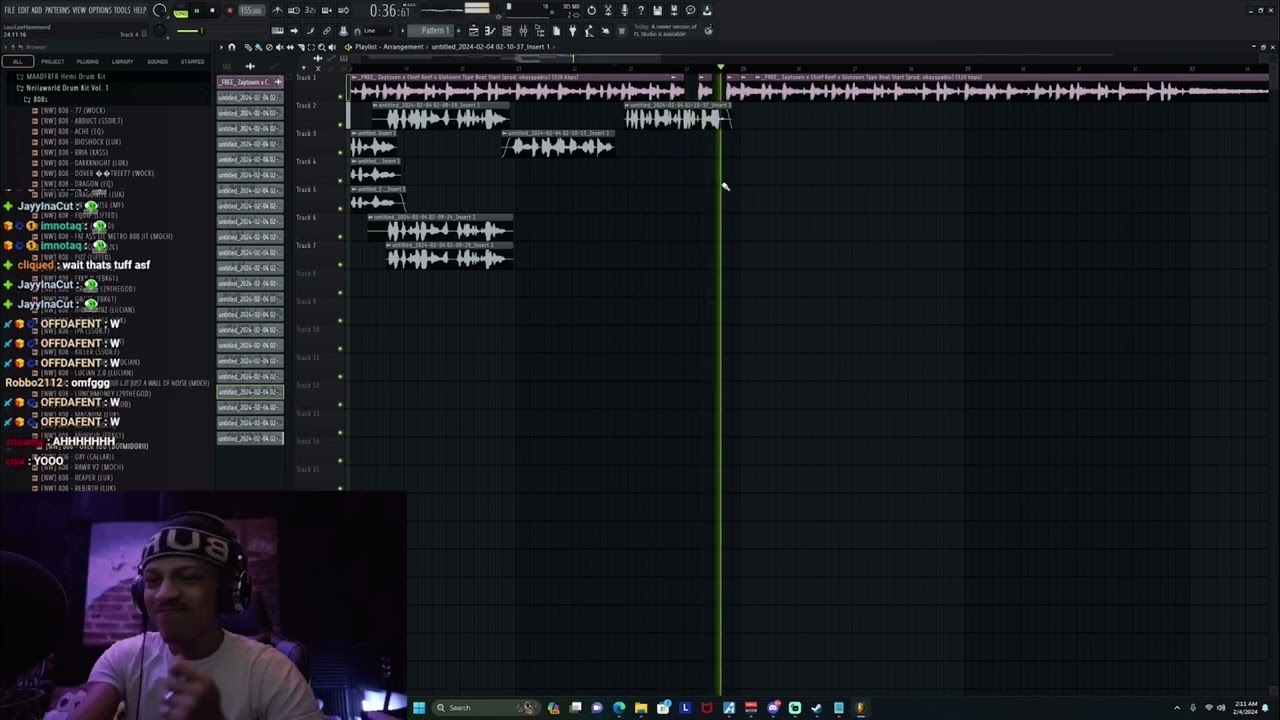Image resolution: width=1280 pixels, height=720 pixels.
Task: Open the ADD menu
Action: [x=37, y=10]
